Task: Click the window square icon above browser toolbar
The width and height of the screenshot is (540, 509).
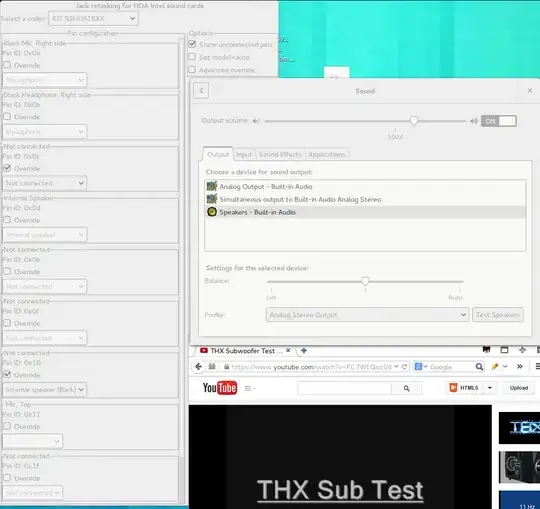Action: 504,350
